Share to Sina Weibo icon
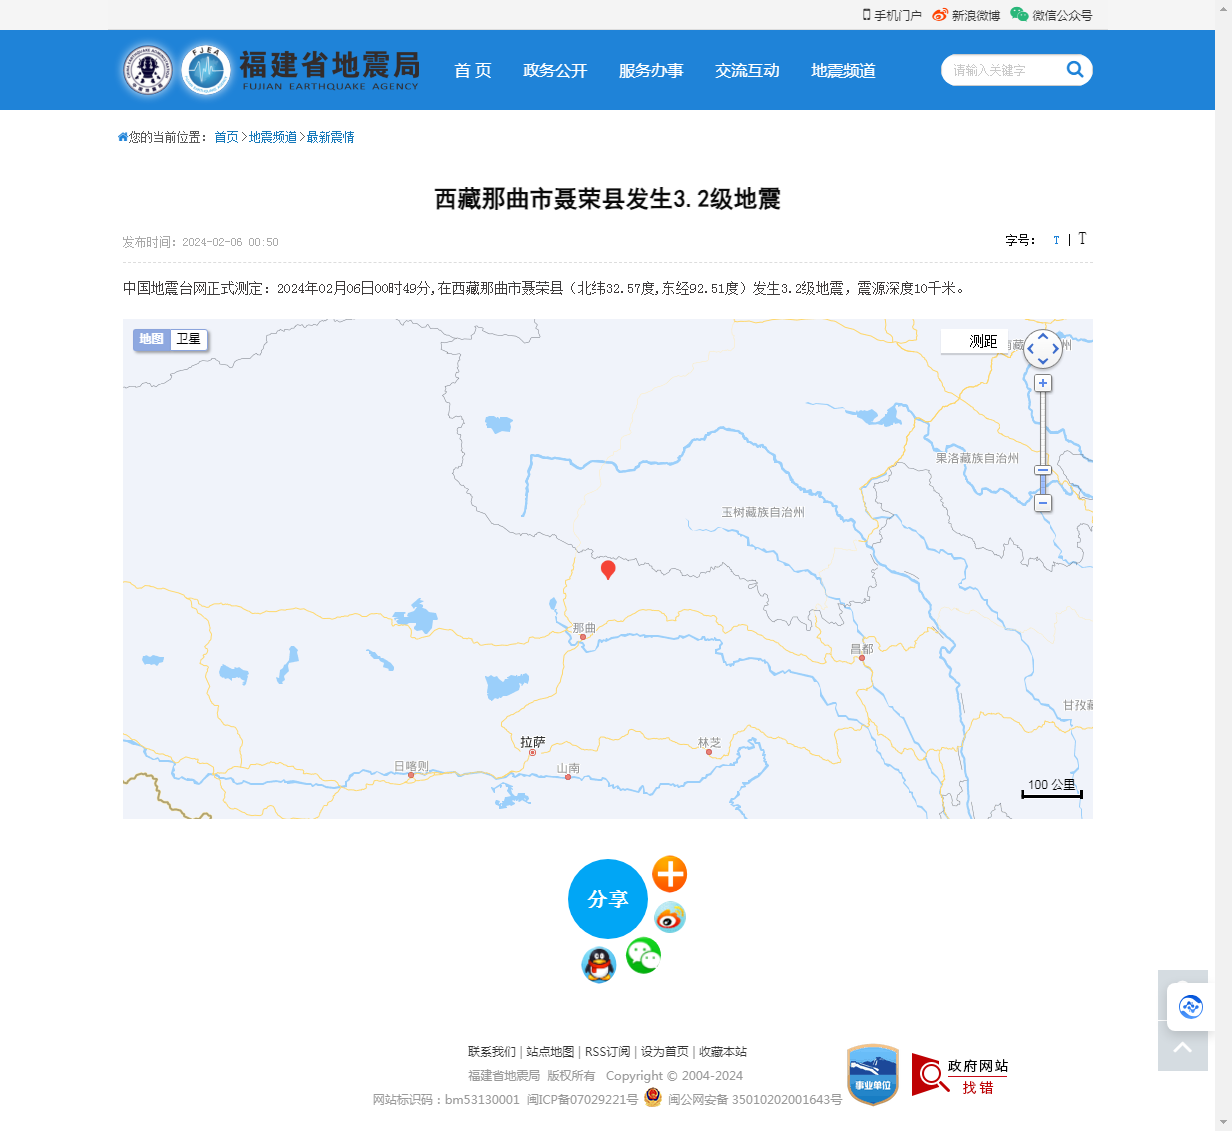1232x1131 pixels. (669, 917)
